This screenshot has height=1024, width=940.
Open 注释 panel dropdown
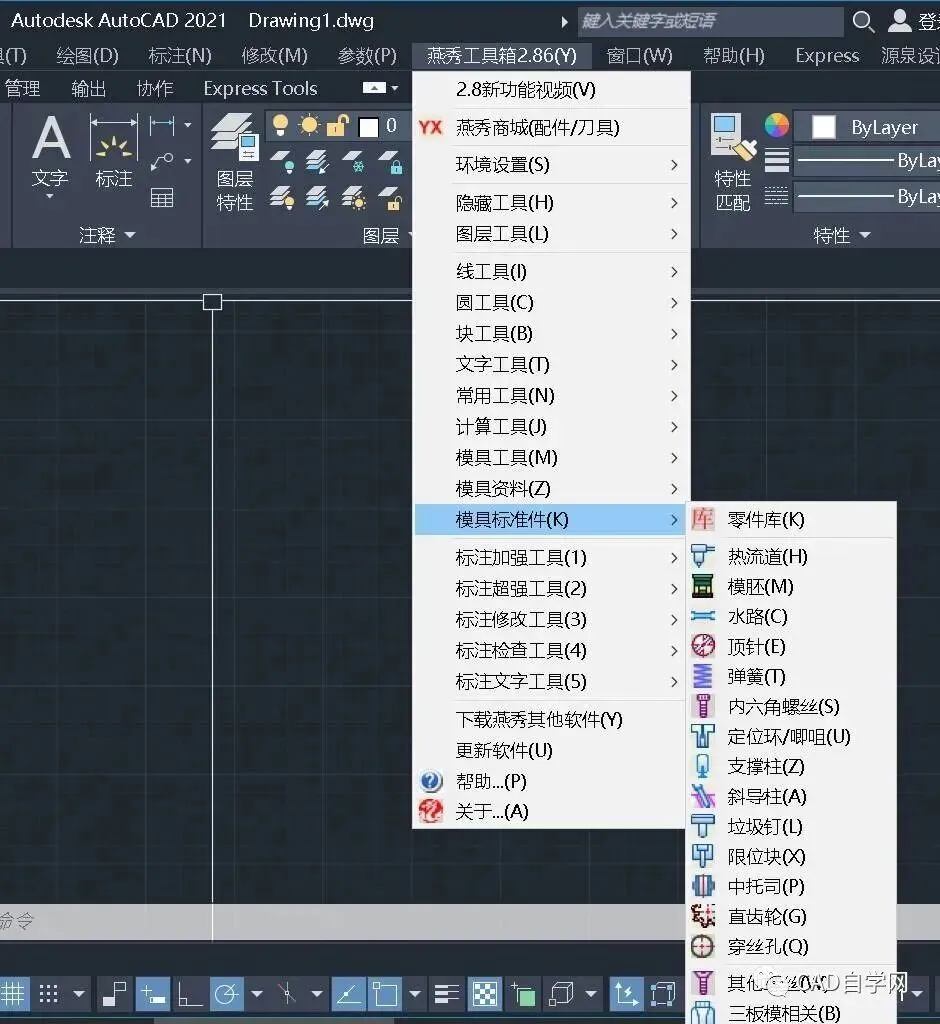(x=106, y=234)
